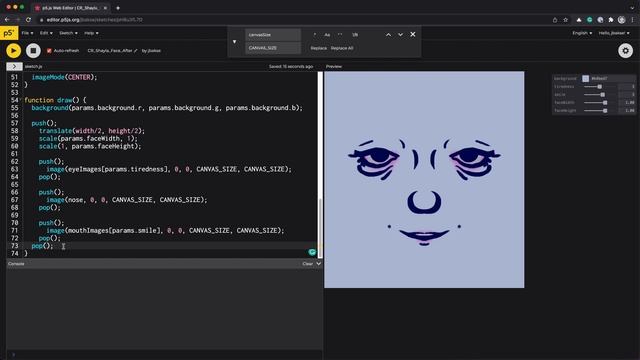This screenshot has width=640, height=360.
Task: Open the English language dropdown
Action: (x=582, y=33)
